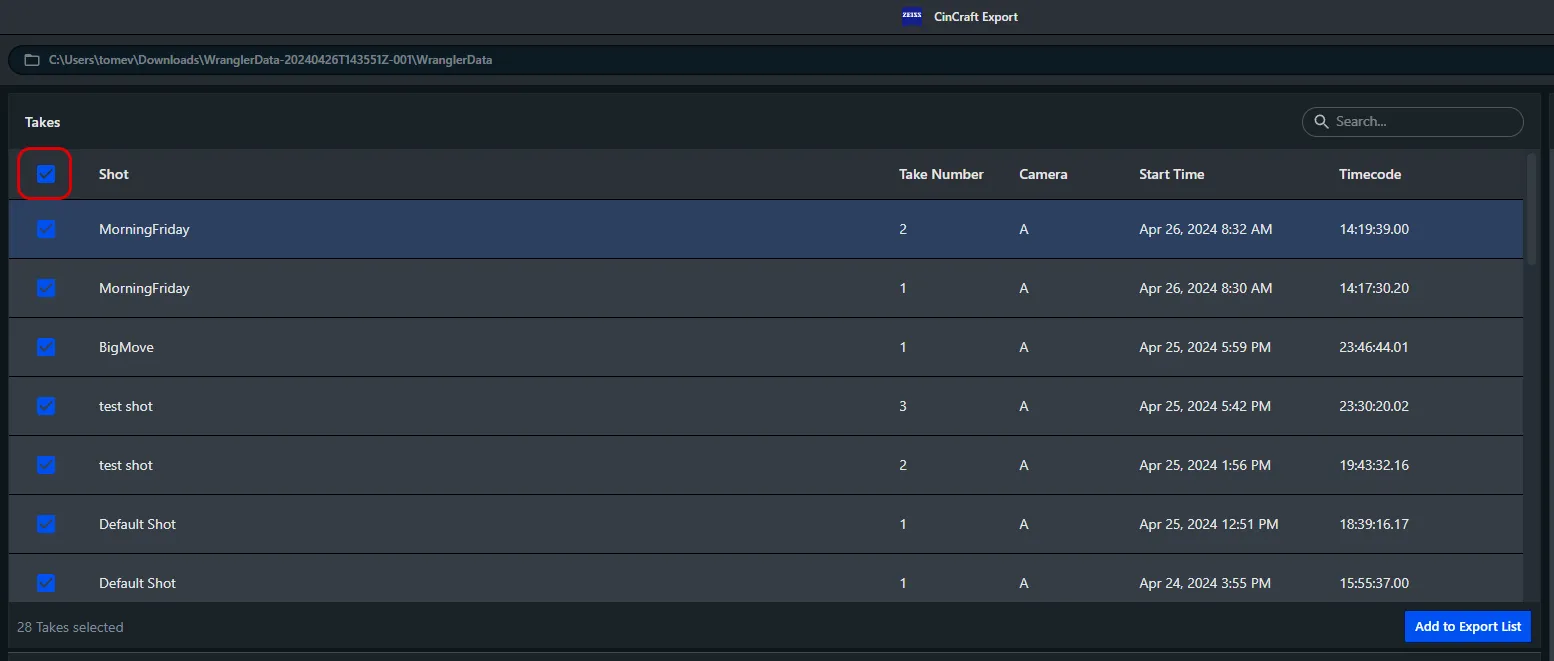Screen dimensions: 1554x661
Task: Click the magnifier icon in the search box
Action: [x=1321, y=122]
